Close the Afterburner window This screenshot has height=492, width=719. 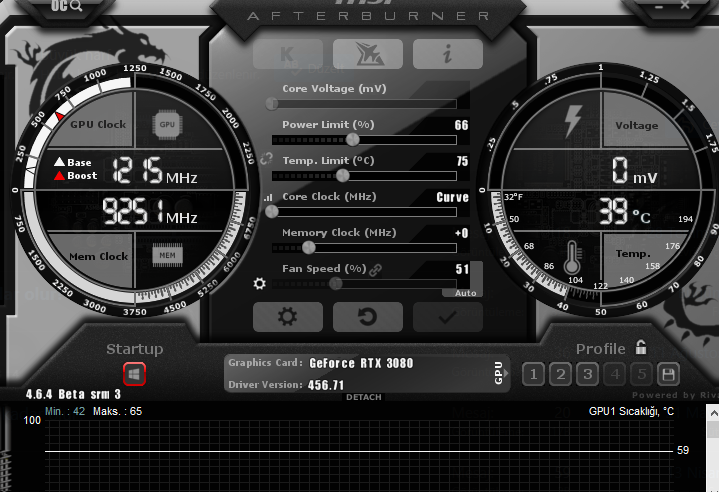click(685, 6)
